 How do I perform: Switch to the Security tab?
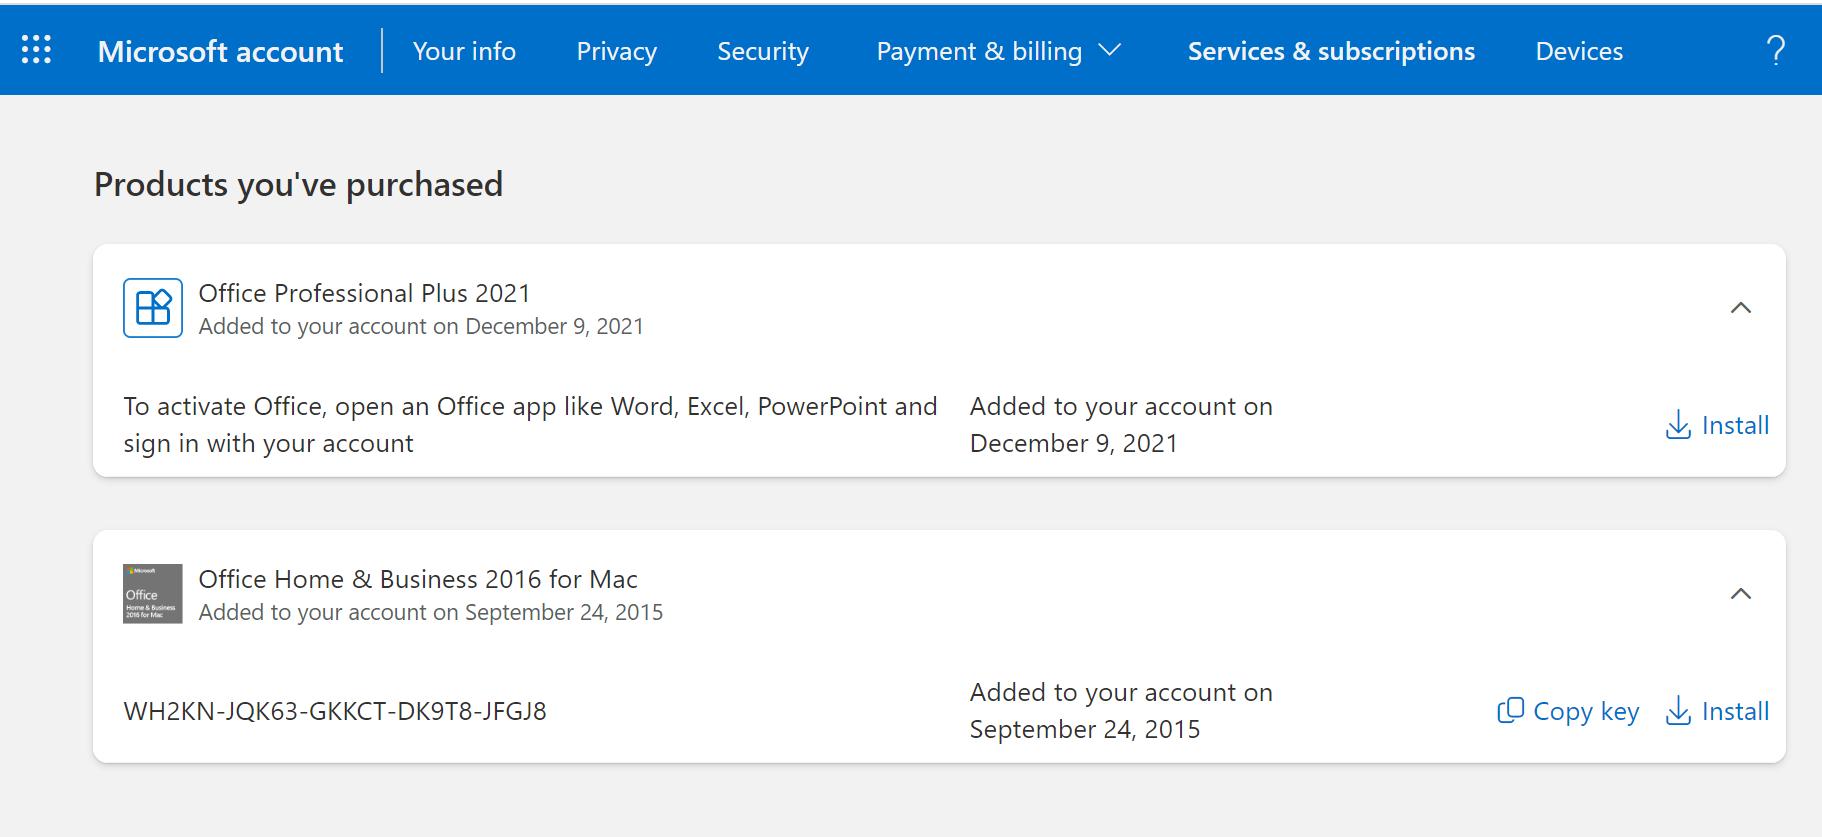[763, 51]
